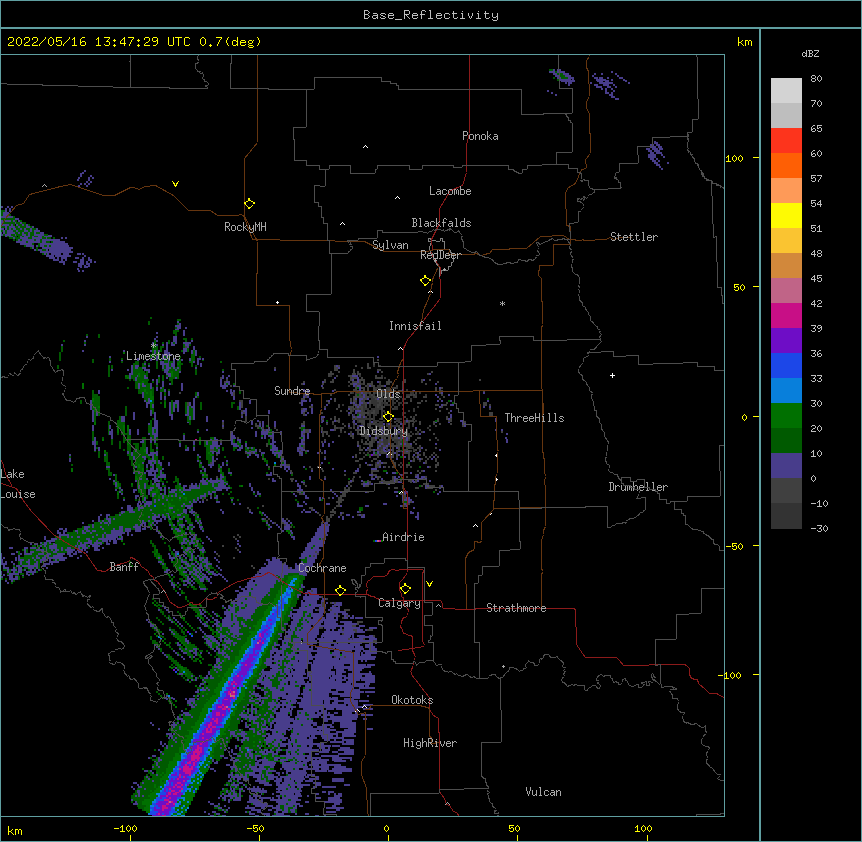Click the yellow diamond marker east of Cochrane
Viewport: 862px width, 842px height.
pyautogui.click(x=340, y=590)
